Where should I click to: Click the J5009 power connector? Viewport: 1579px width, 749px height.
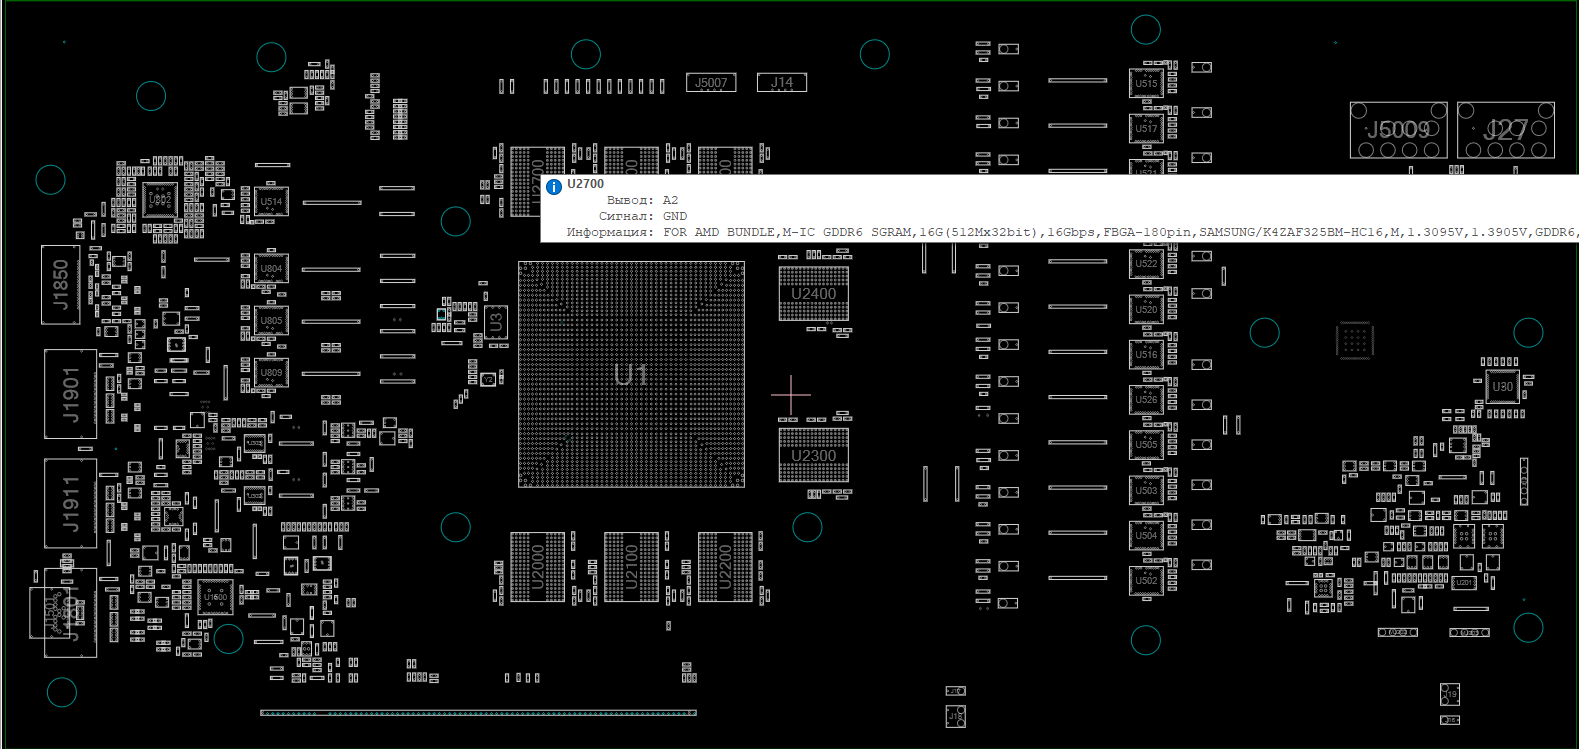pos(1398,130)
